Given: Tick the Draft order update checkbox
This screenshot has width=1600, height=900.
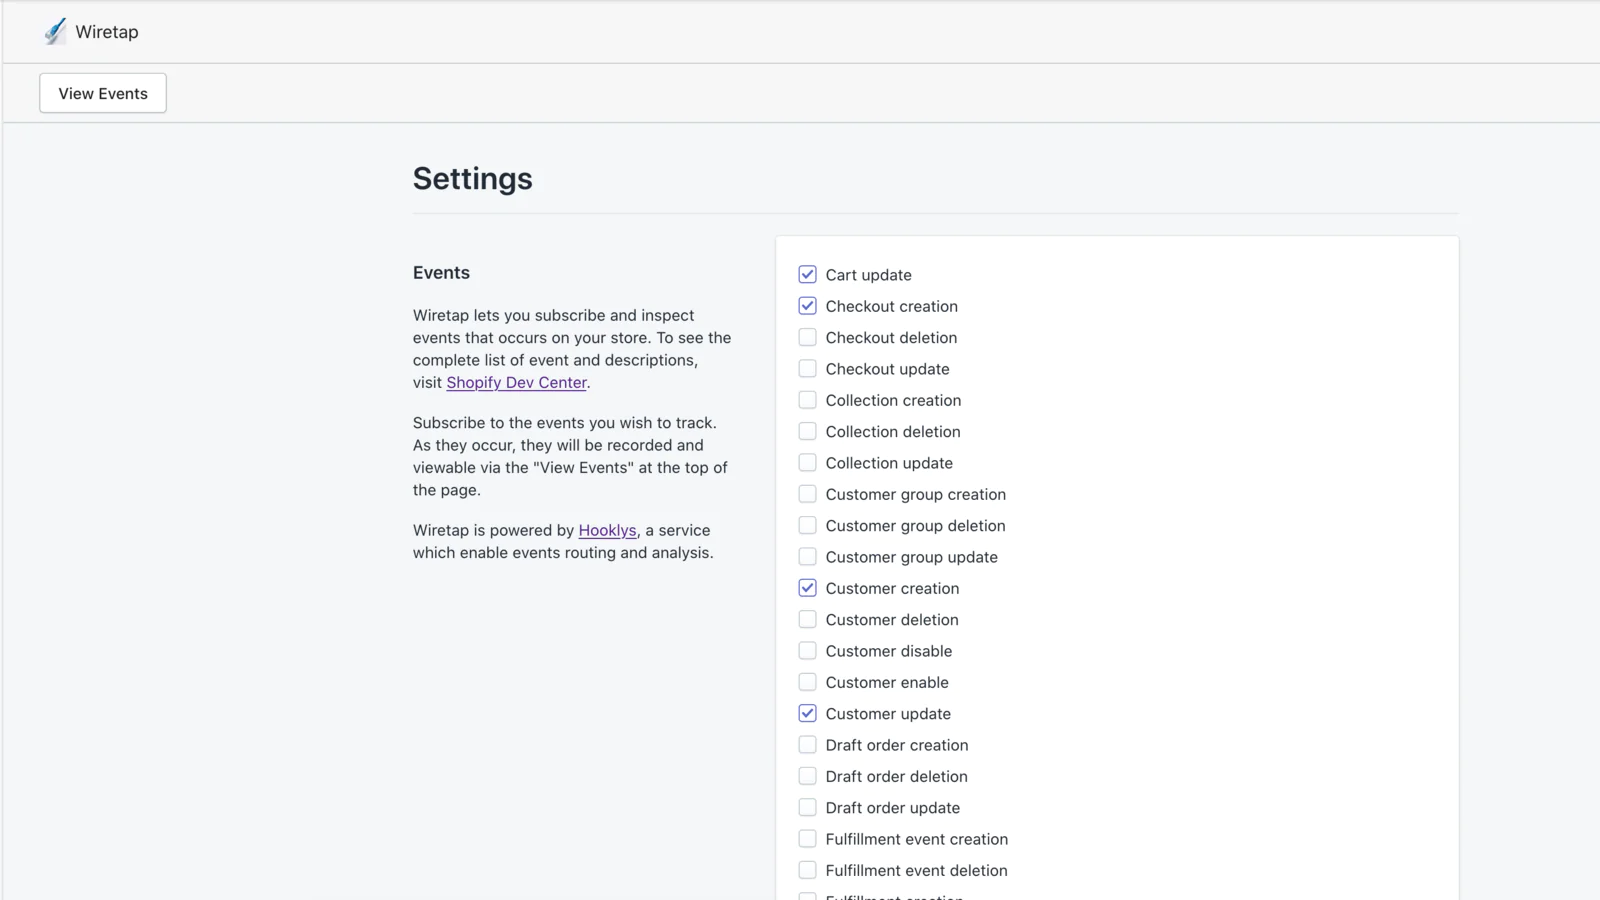Looking at the screenshot, I should (807, 808).
